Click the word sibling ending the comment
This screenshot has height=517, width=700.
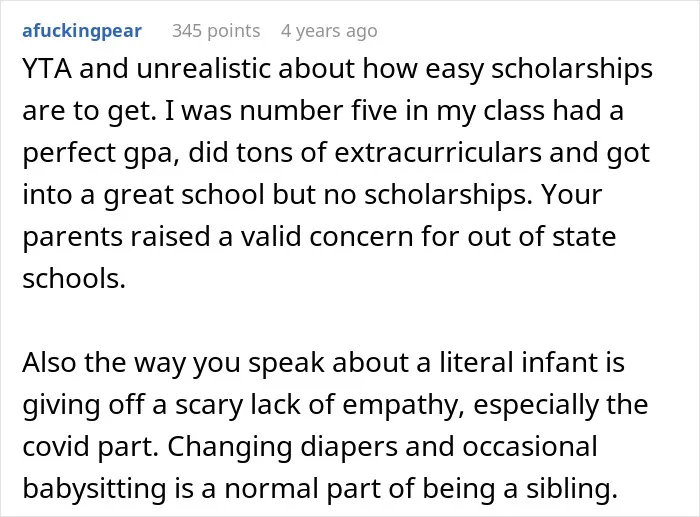click(571, 489)
